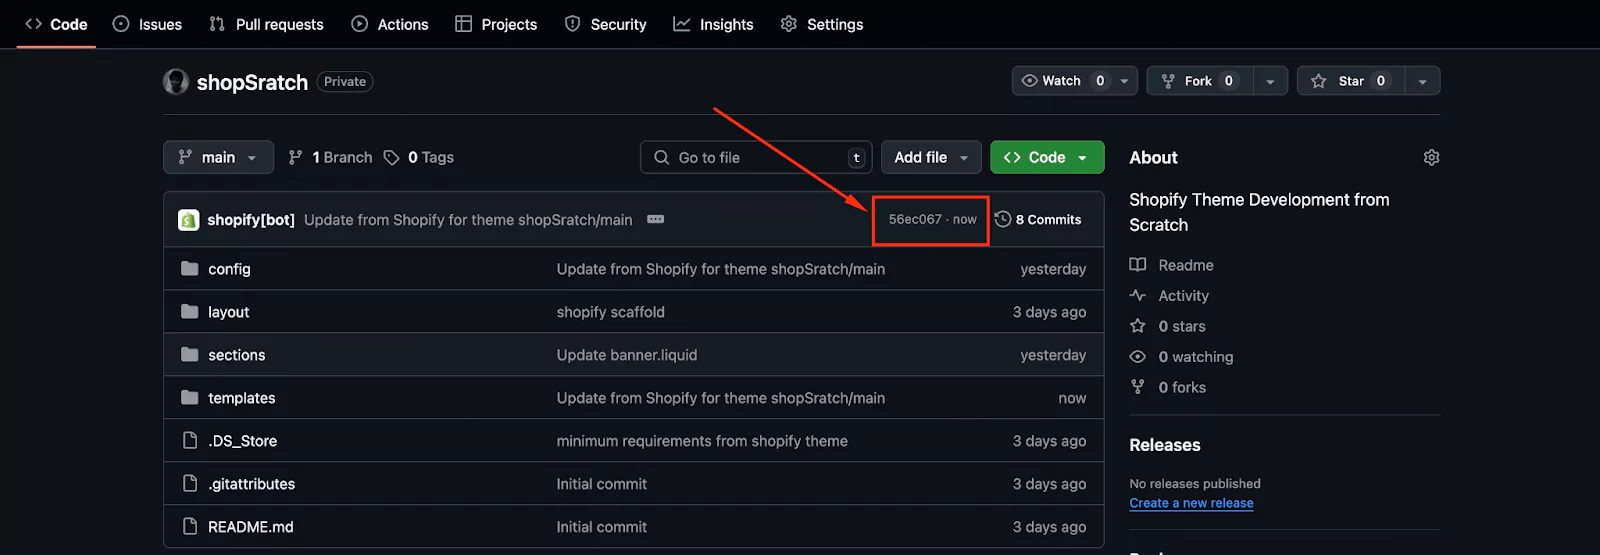Viewport: 1600px width, 555px height.
Task: Open 'Update banner.liquid' commit message
Action: [x=627, y=355]
